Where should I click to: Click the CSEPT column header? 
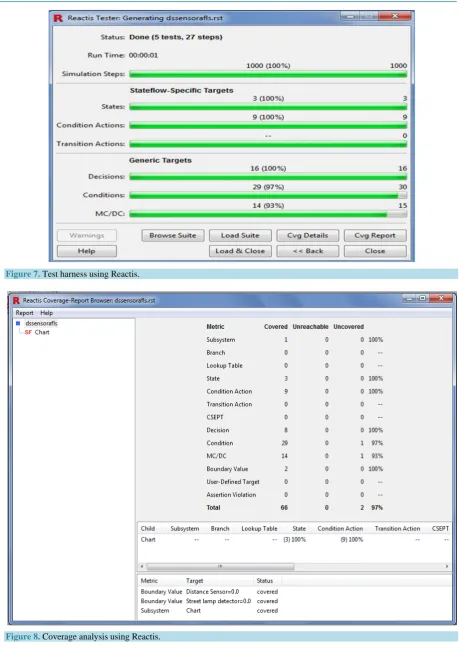[440, 529]
